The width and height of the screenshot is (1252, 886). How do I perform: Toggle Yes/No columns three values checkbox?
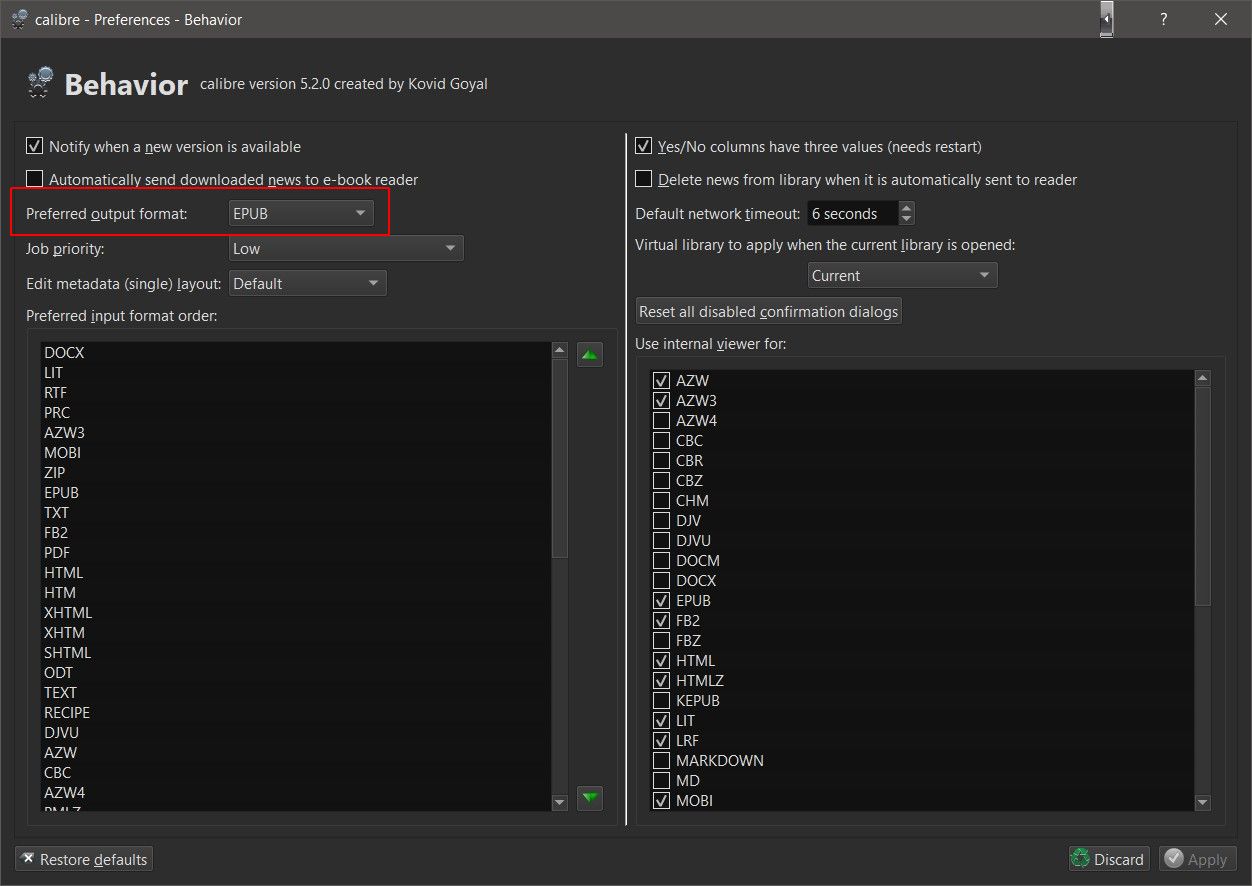click(x=644, y=146)
